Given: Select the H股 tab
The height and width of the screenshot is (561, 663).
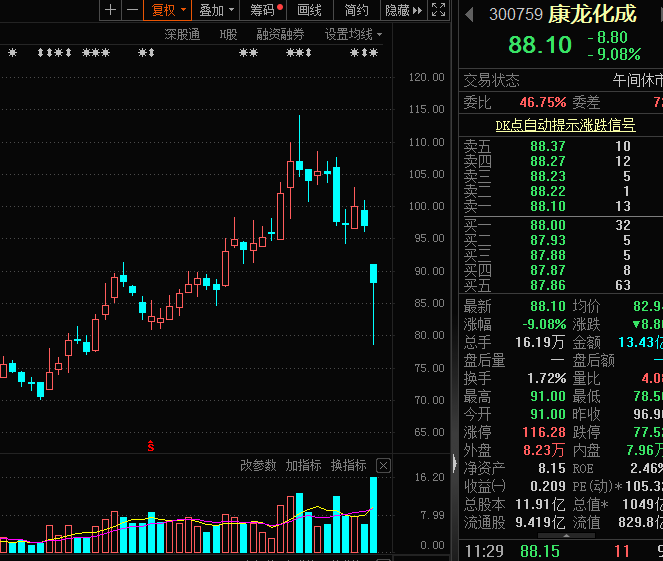Looking at the screenshot, I should pyautogui.click(x=228, y=34).
